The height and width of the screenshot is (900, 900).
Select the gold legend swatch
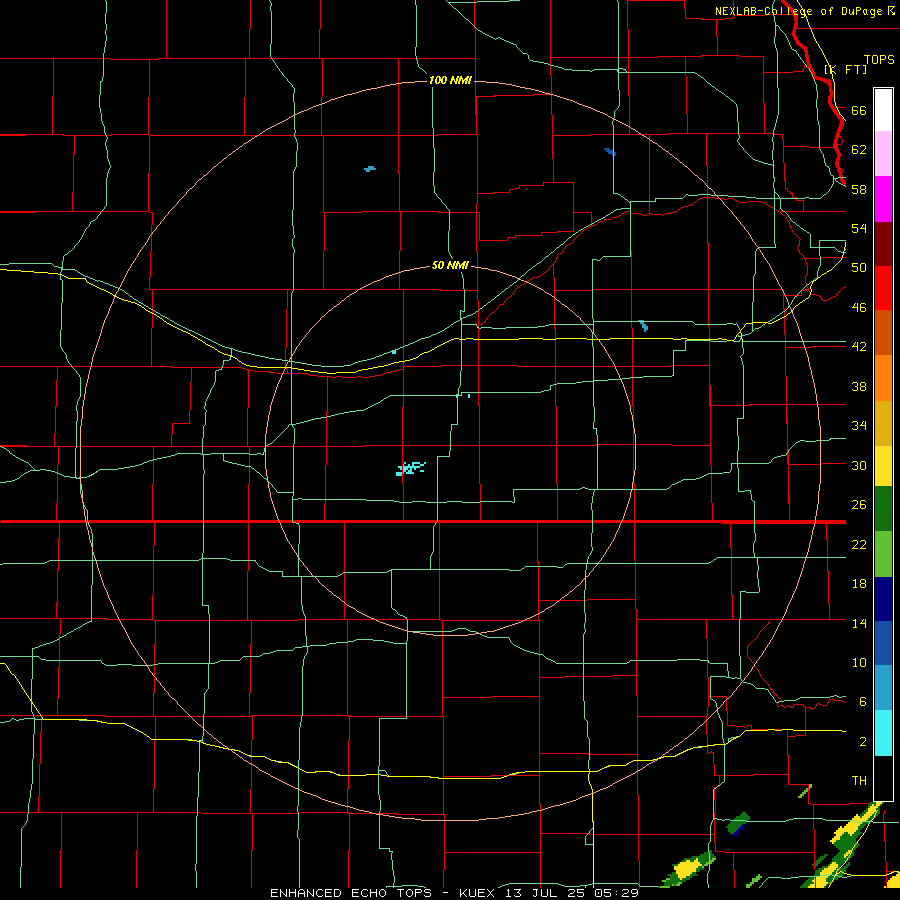[883, 423]
